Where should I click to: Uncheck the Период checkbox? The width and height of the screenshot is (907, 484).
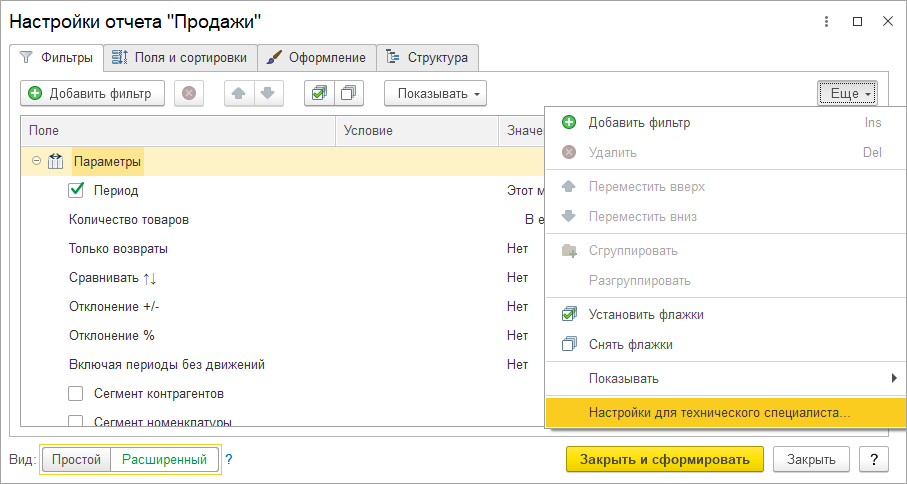(76, 190)
